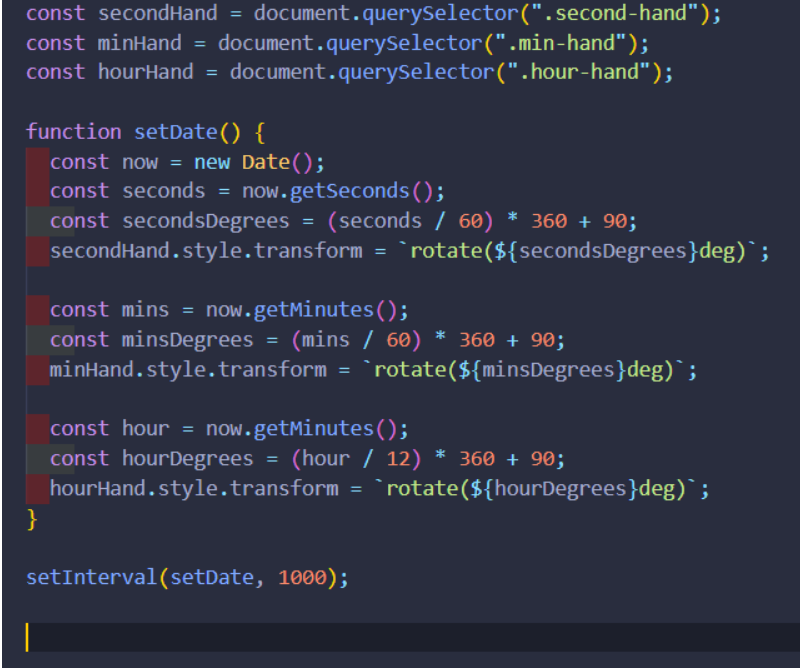
Task: Click the ".min-hand" selector string
Action: click(x=562, y=43)
